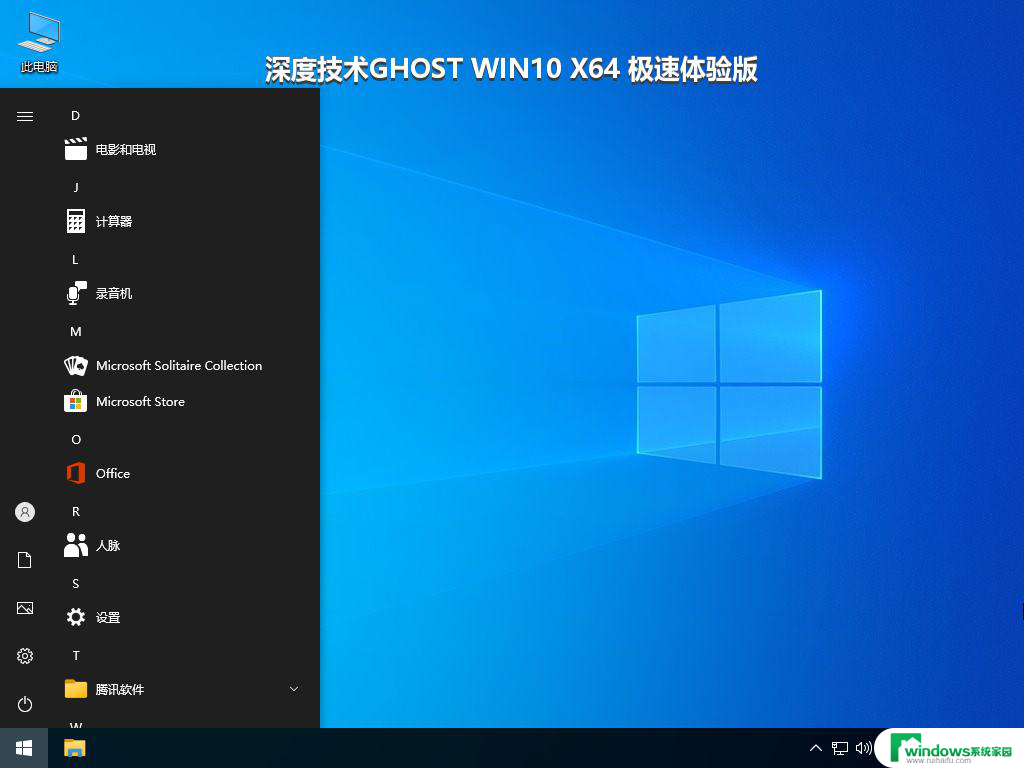The width and height of the screenshot is (1024, 768).
Task: Jump via letter R header
Action: [76, 511]
